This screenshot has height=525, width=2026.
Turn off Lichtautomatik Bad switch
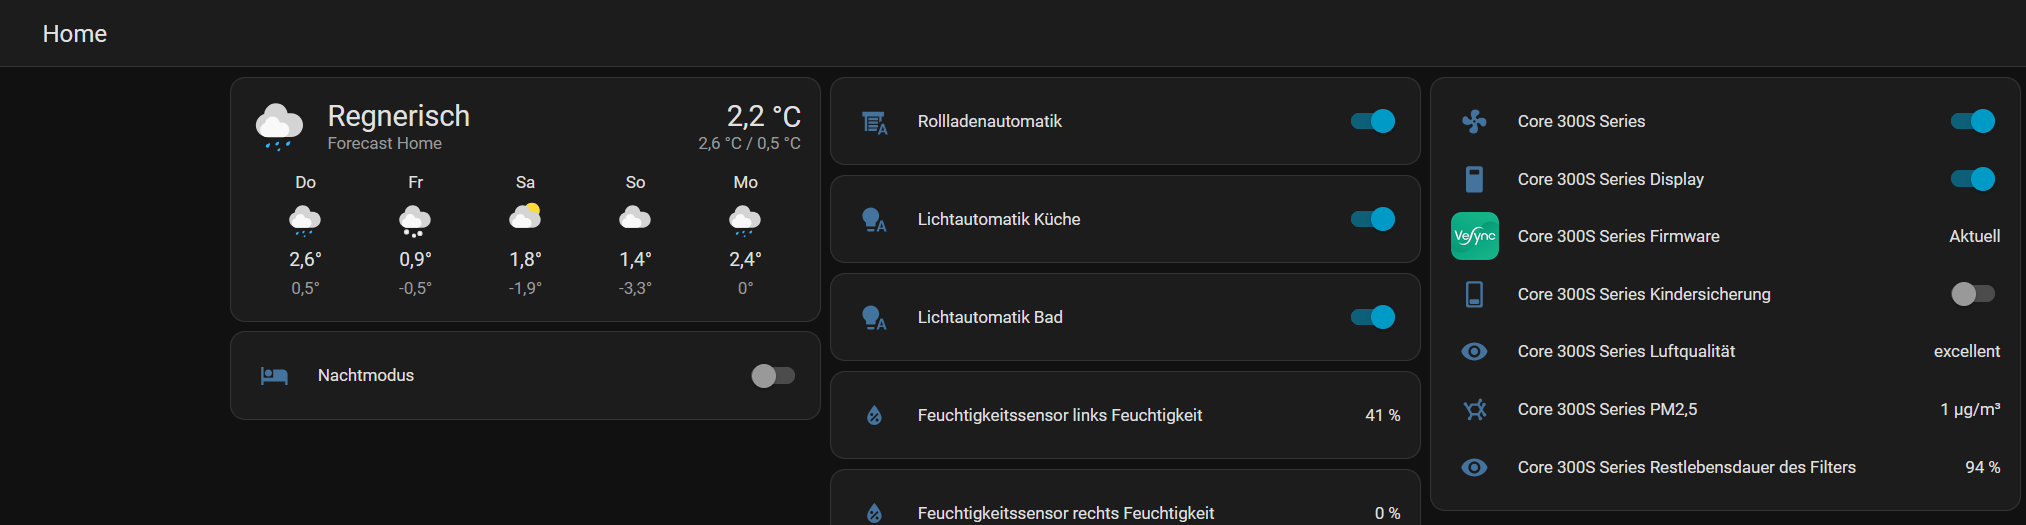point(1372,317)
